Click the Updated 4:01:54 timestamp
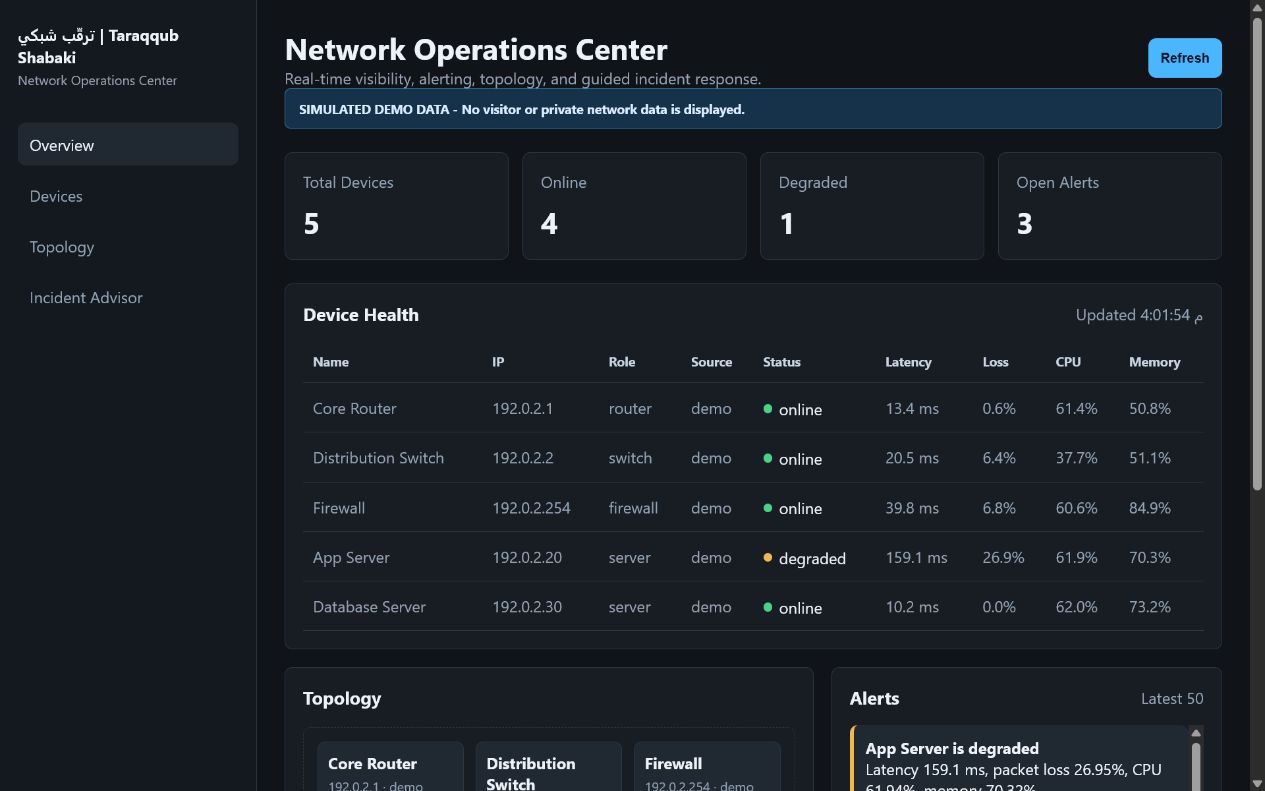Screen dimensions: 1265x791 pyautogui.click(x=1139, y=315)
